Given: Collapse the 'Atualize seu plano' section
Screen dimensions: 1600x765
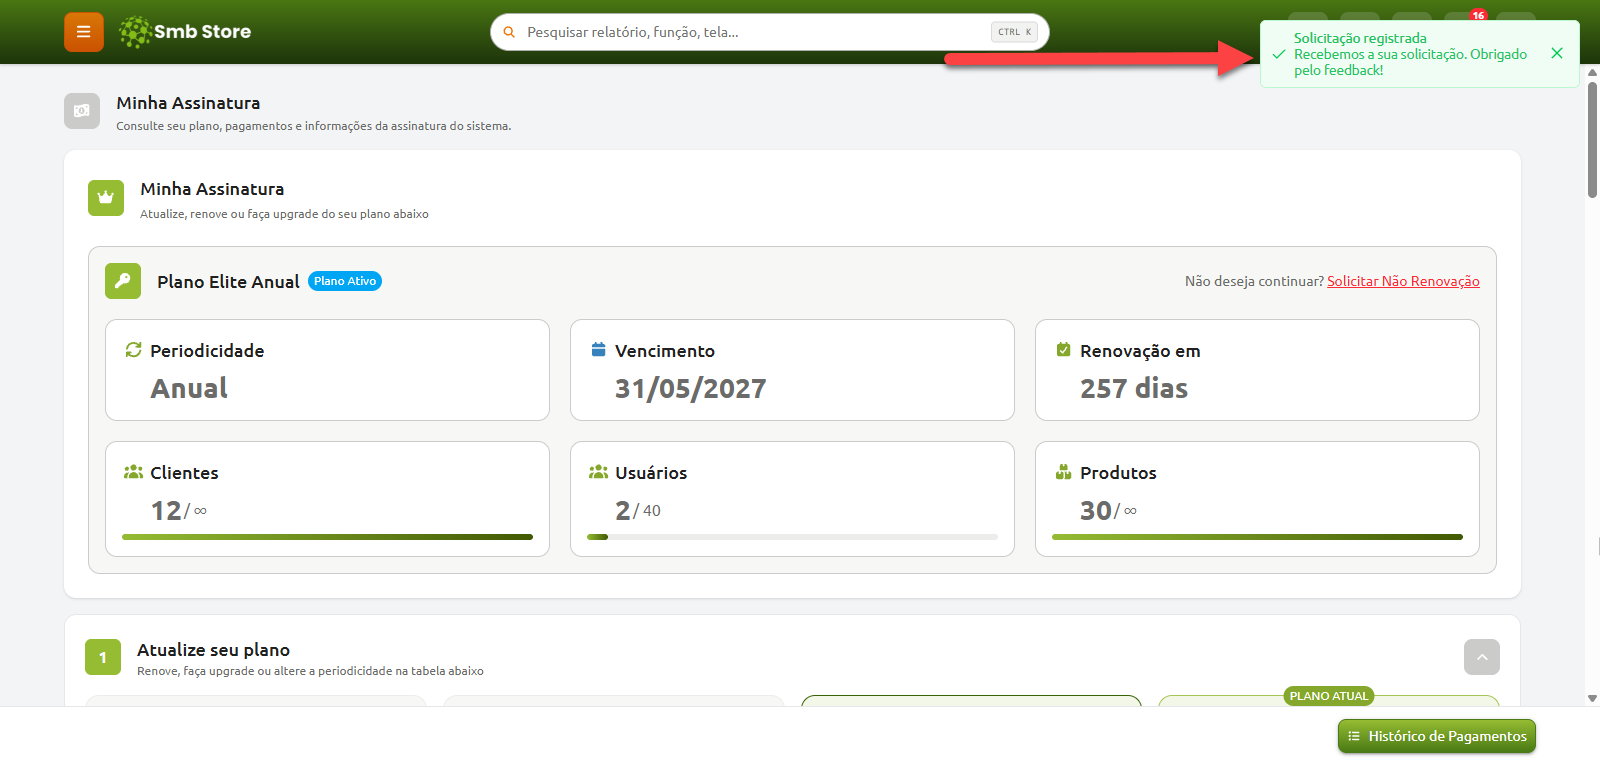Looking at the screenshot, I should [x=1482, y=657].
